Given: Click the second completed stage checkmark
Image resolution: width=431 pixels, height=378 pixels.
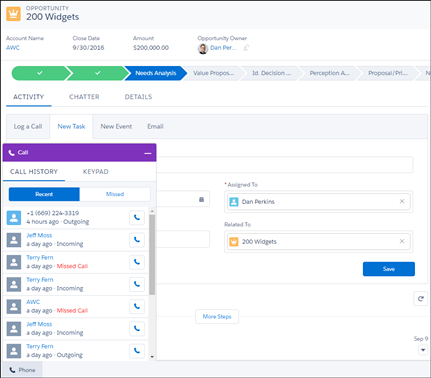Looking at the screenshot, I should [98, 73].
